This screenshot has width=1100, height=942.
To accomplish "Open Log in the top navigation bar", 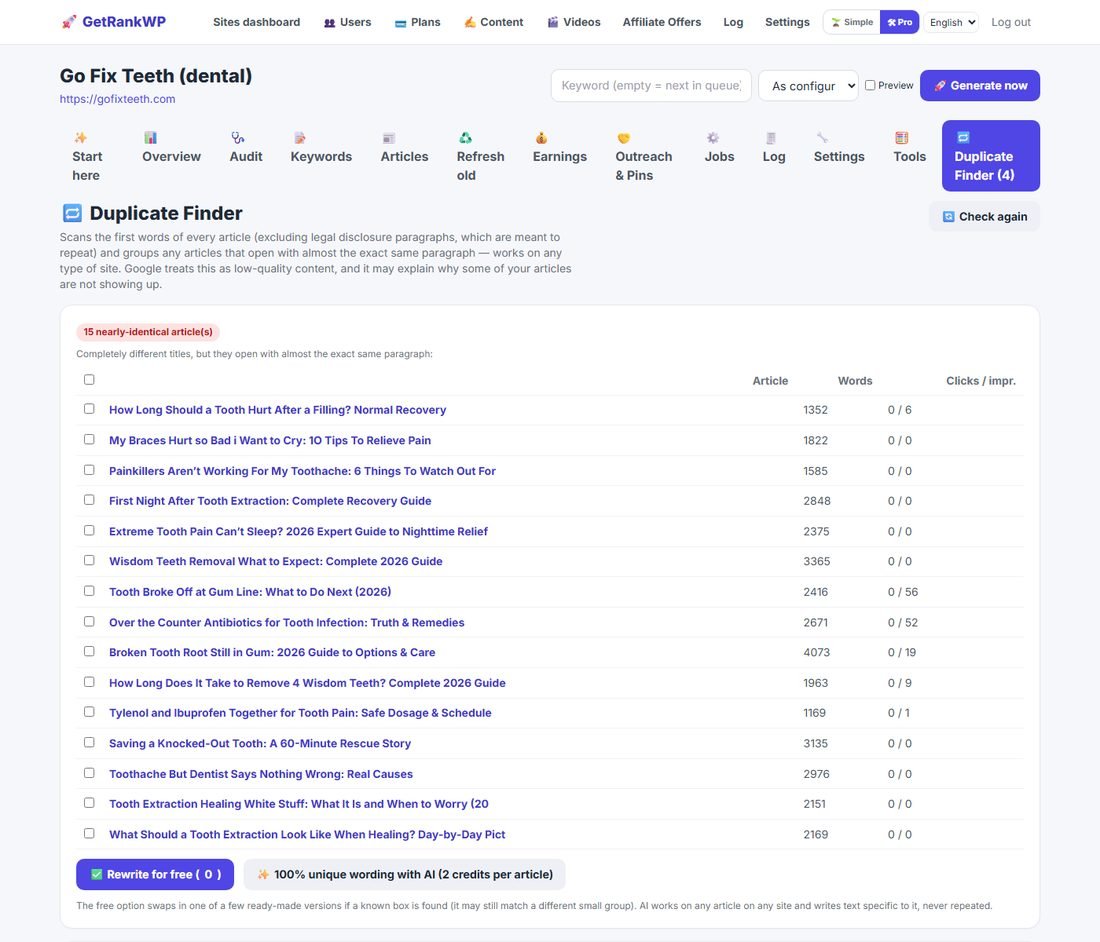I will (x=733, y=22).
